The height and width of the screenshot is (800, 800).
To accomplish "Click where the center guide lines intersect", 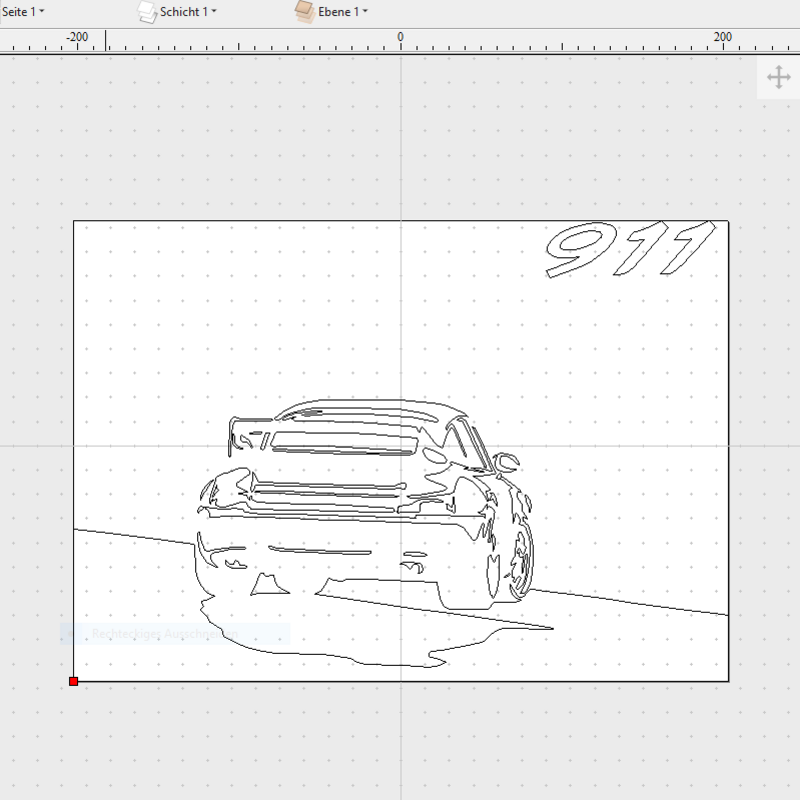I will (x=401, y=445).
